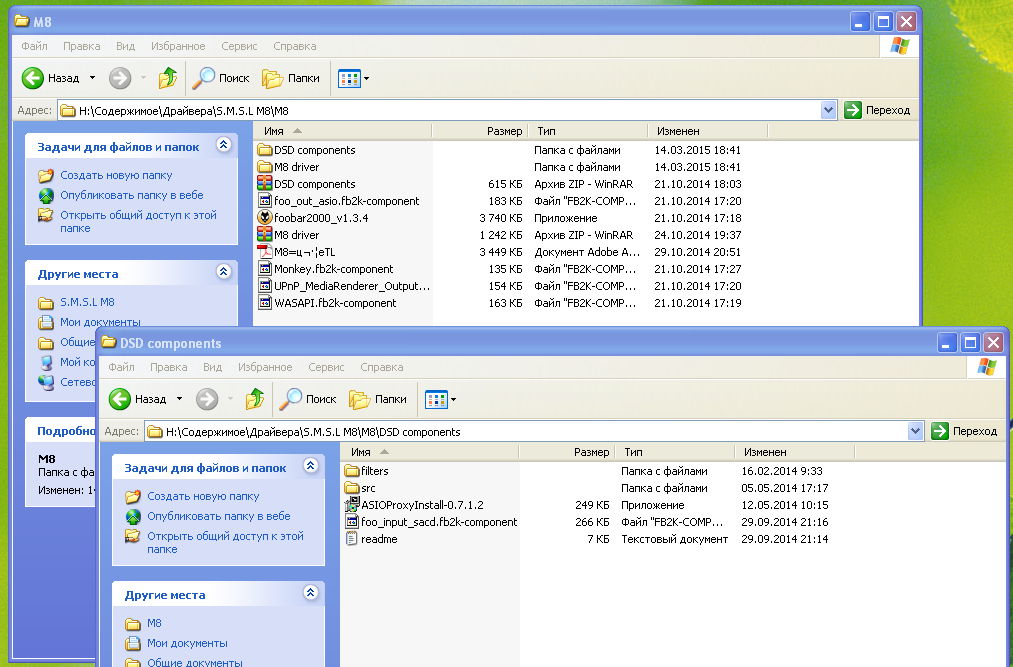The height and width of the screenshot is (667, 1013).
Task: Expand address bar dropdown in M8 window
Action: [828, 111]
